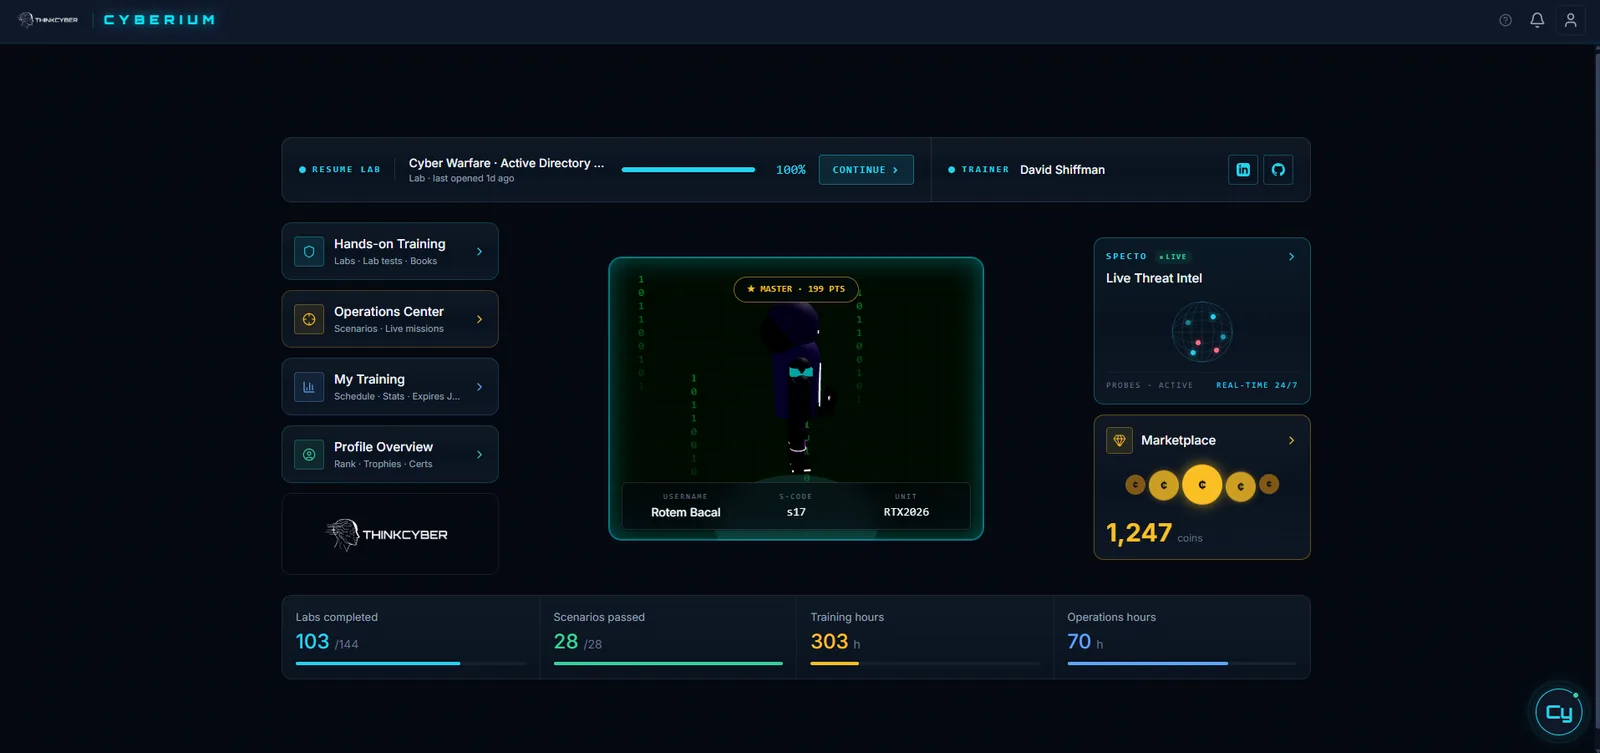Open Profile Overview menu entry

coord(390,455)
